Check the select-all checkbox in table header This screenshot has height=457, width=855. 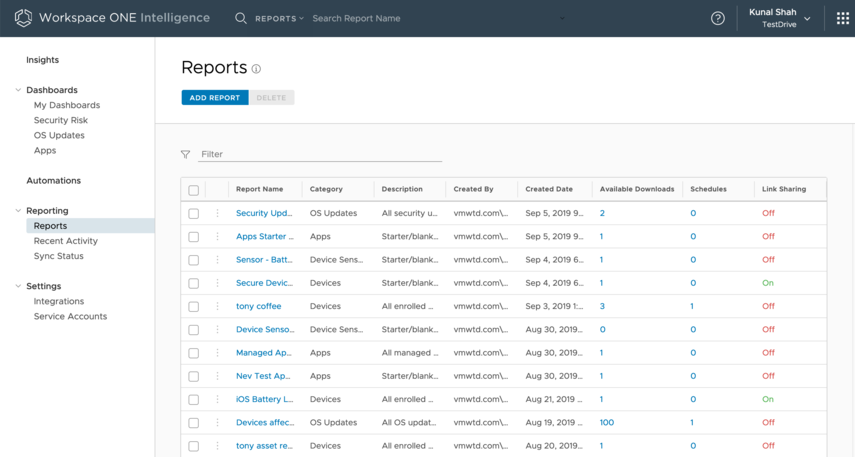(194, 190)
